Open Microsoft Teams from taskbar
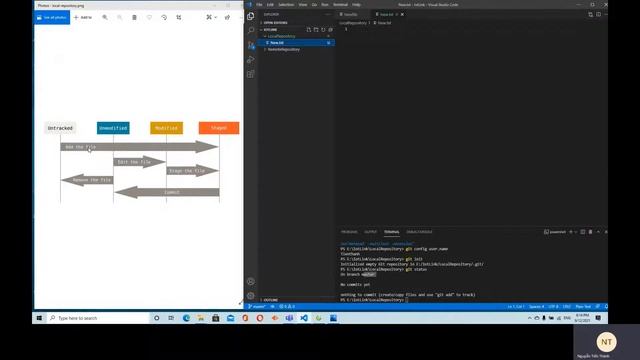Viewport: 640px width, 360px height. [289, 318]
